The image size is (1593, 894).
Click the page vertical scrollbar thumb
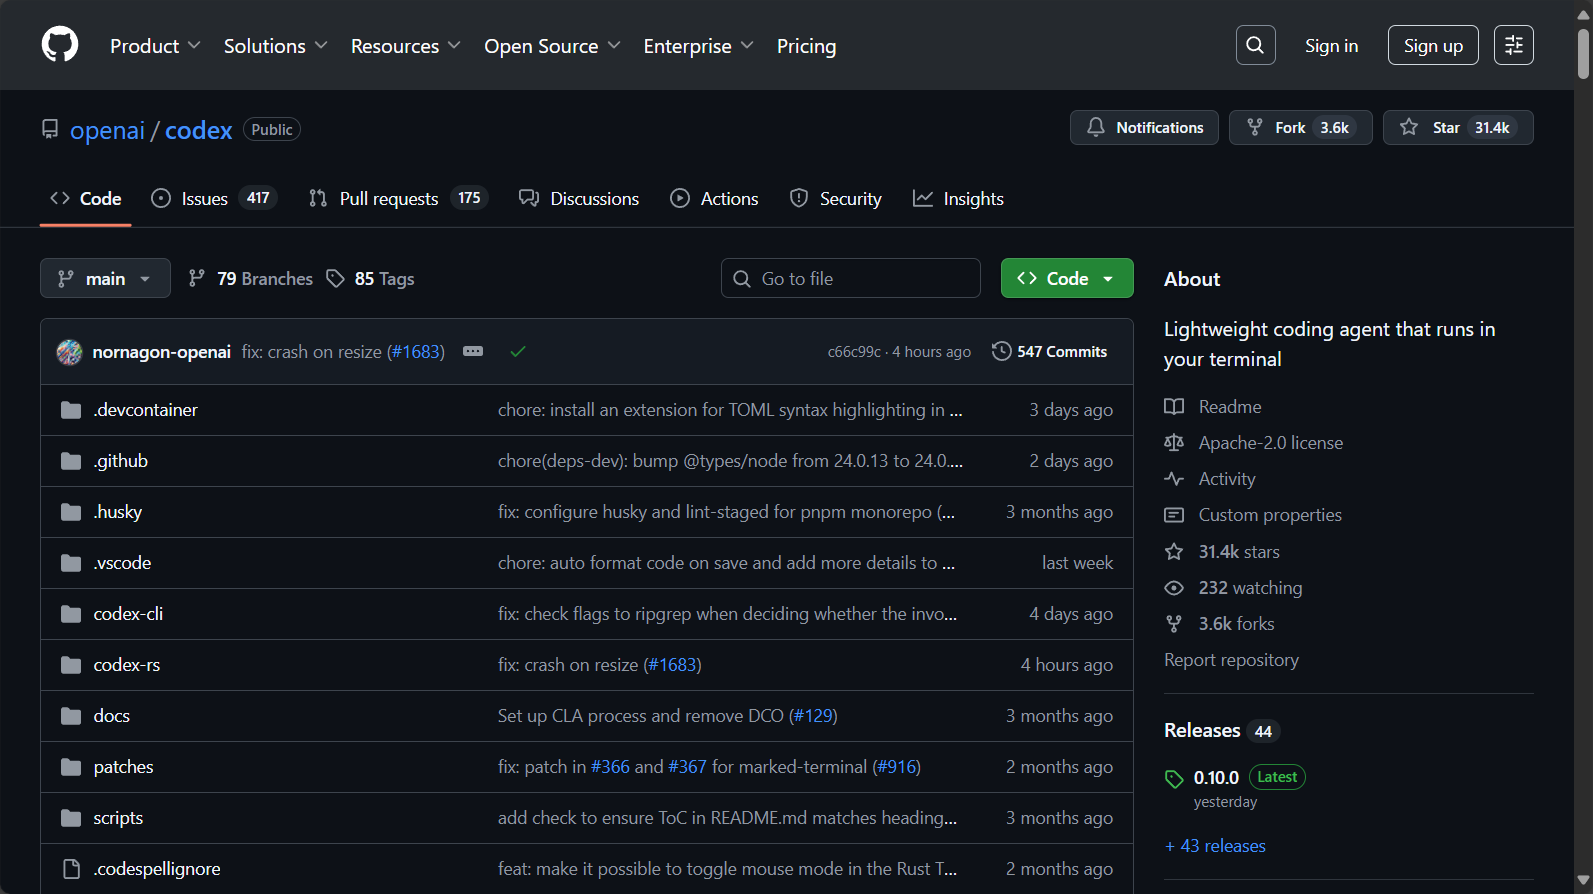[x=1583, y=54]
